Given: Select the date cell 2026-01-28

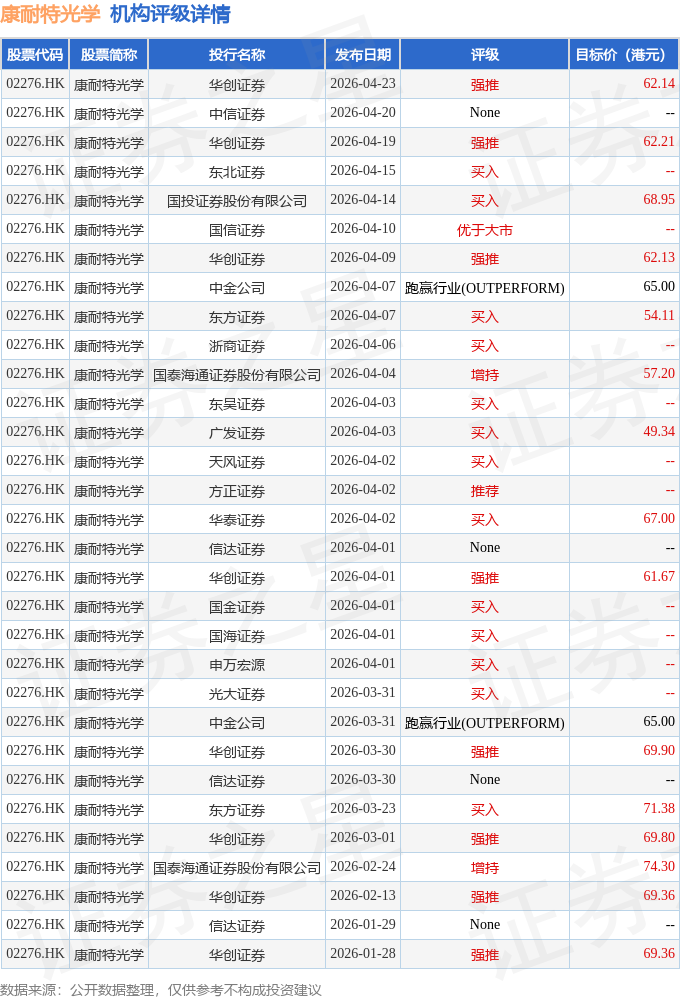Looking at the screenshot, I should click(x=363, y=953).
